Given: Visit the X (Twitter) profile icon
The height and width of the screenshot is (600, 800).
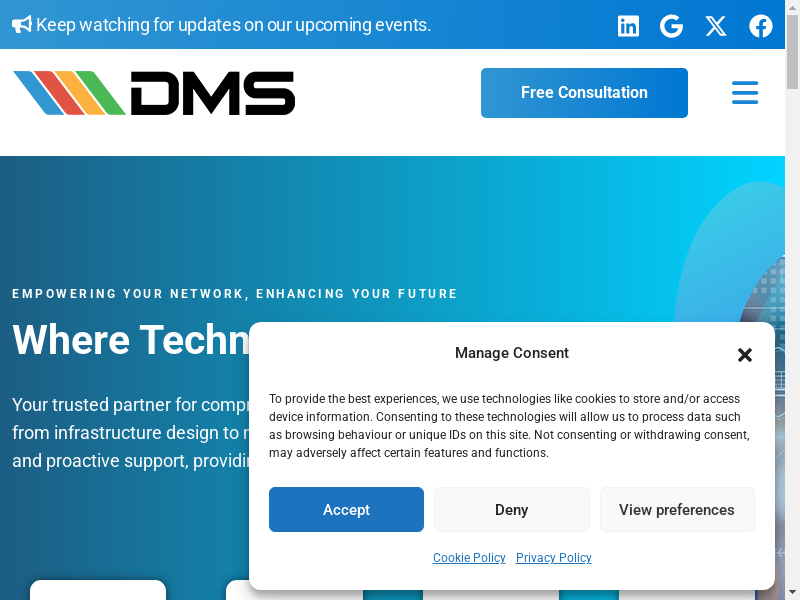Looking at the screenshot, I should (x=716, y=26).
